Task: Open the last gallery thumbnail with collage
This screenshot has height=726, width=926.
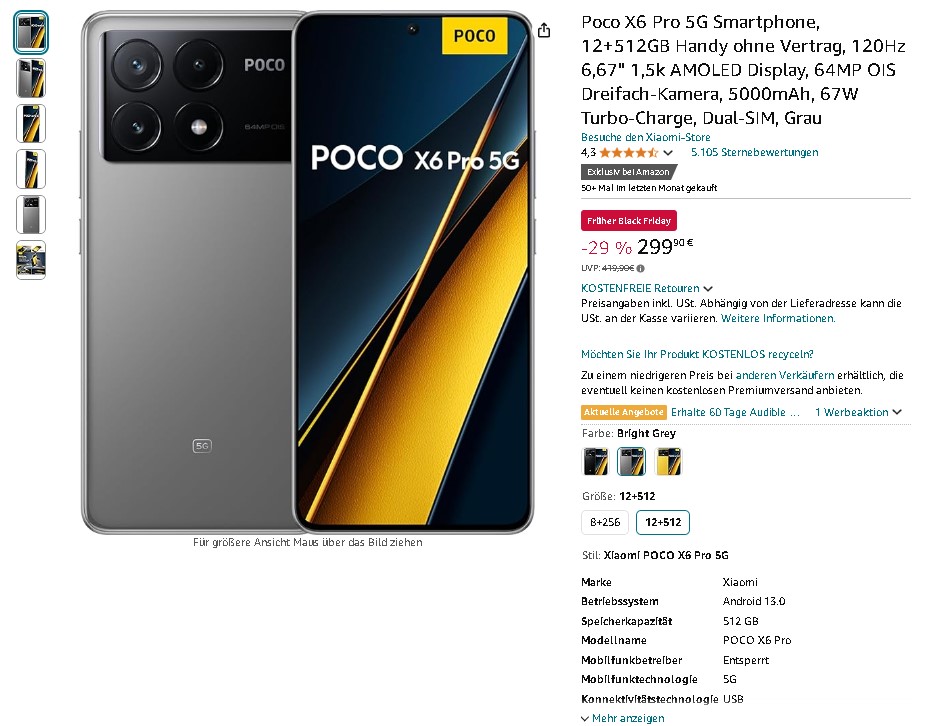Action: (31, 260)
